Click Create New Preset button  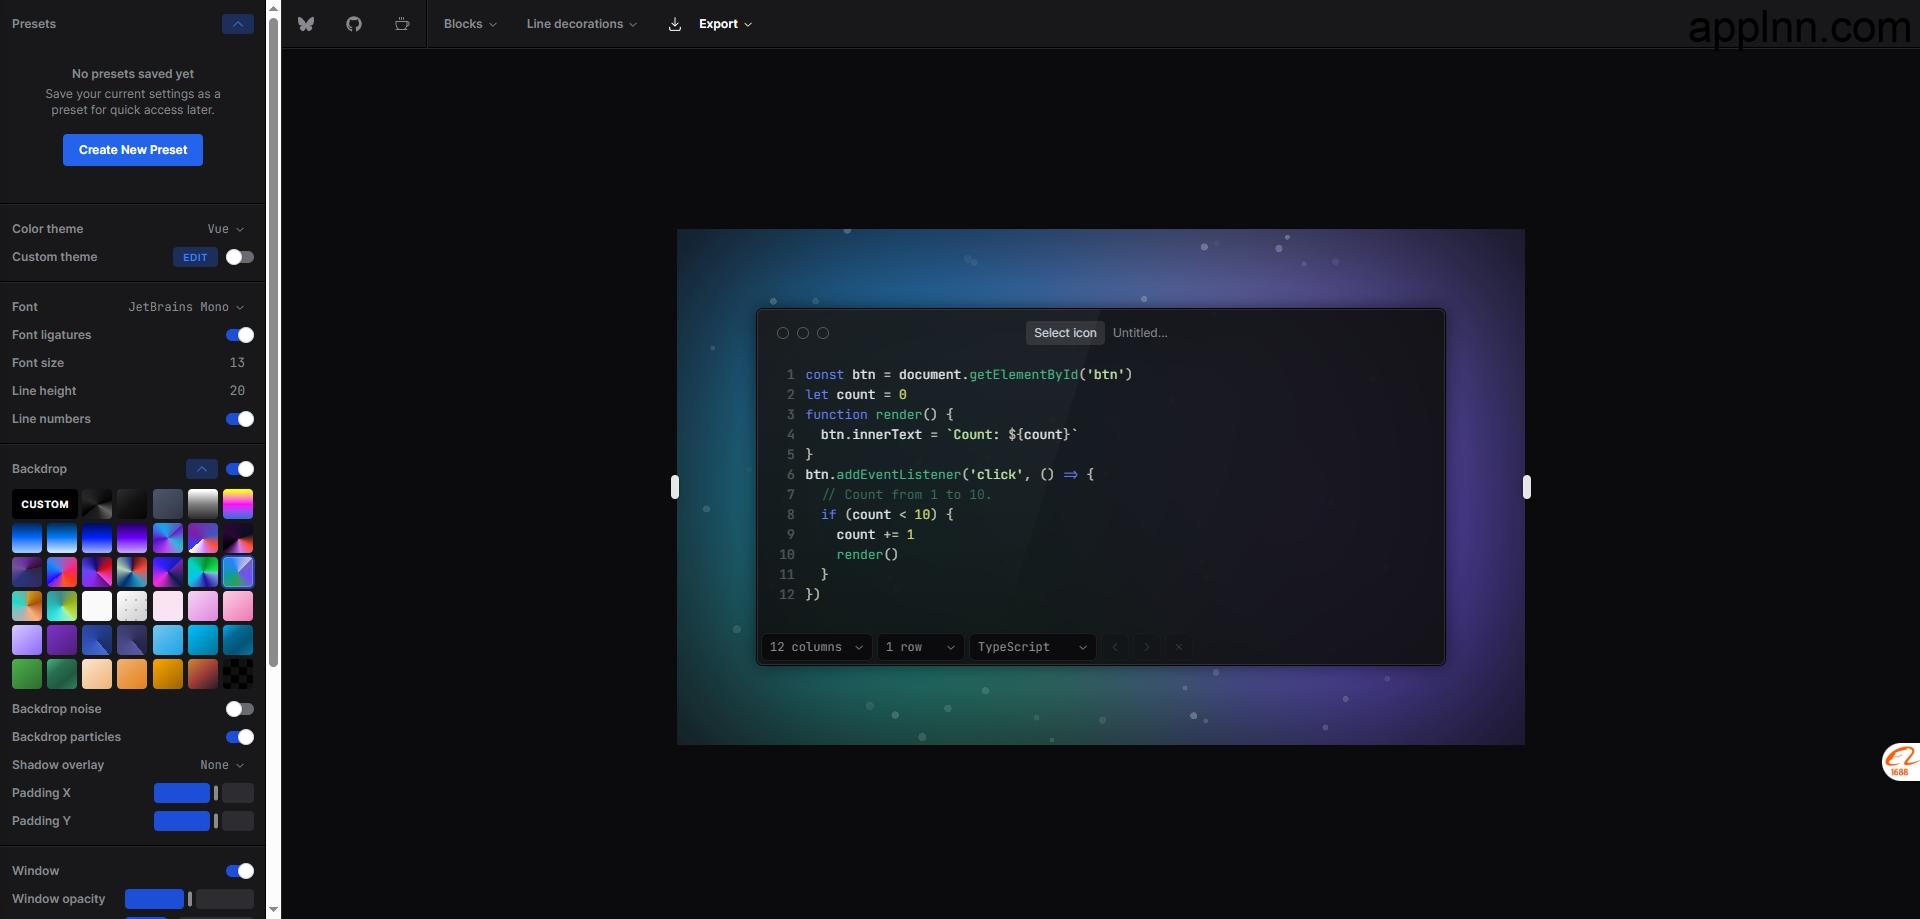[x=133, y=150]
